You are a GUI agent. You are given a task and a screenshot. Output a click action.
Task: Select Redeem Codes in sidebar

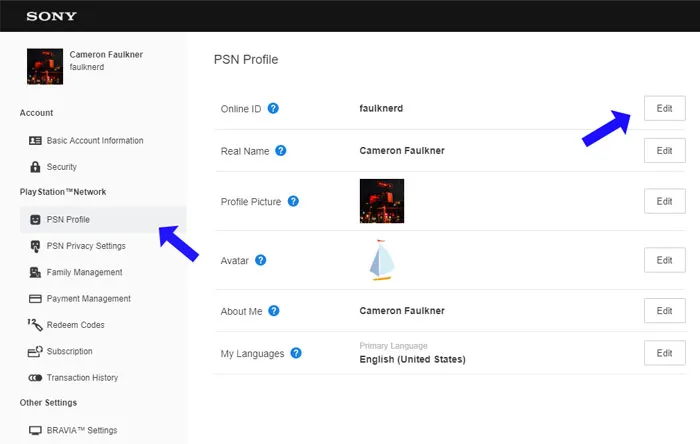point(75,325)
